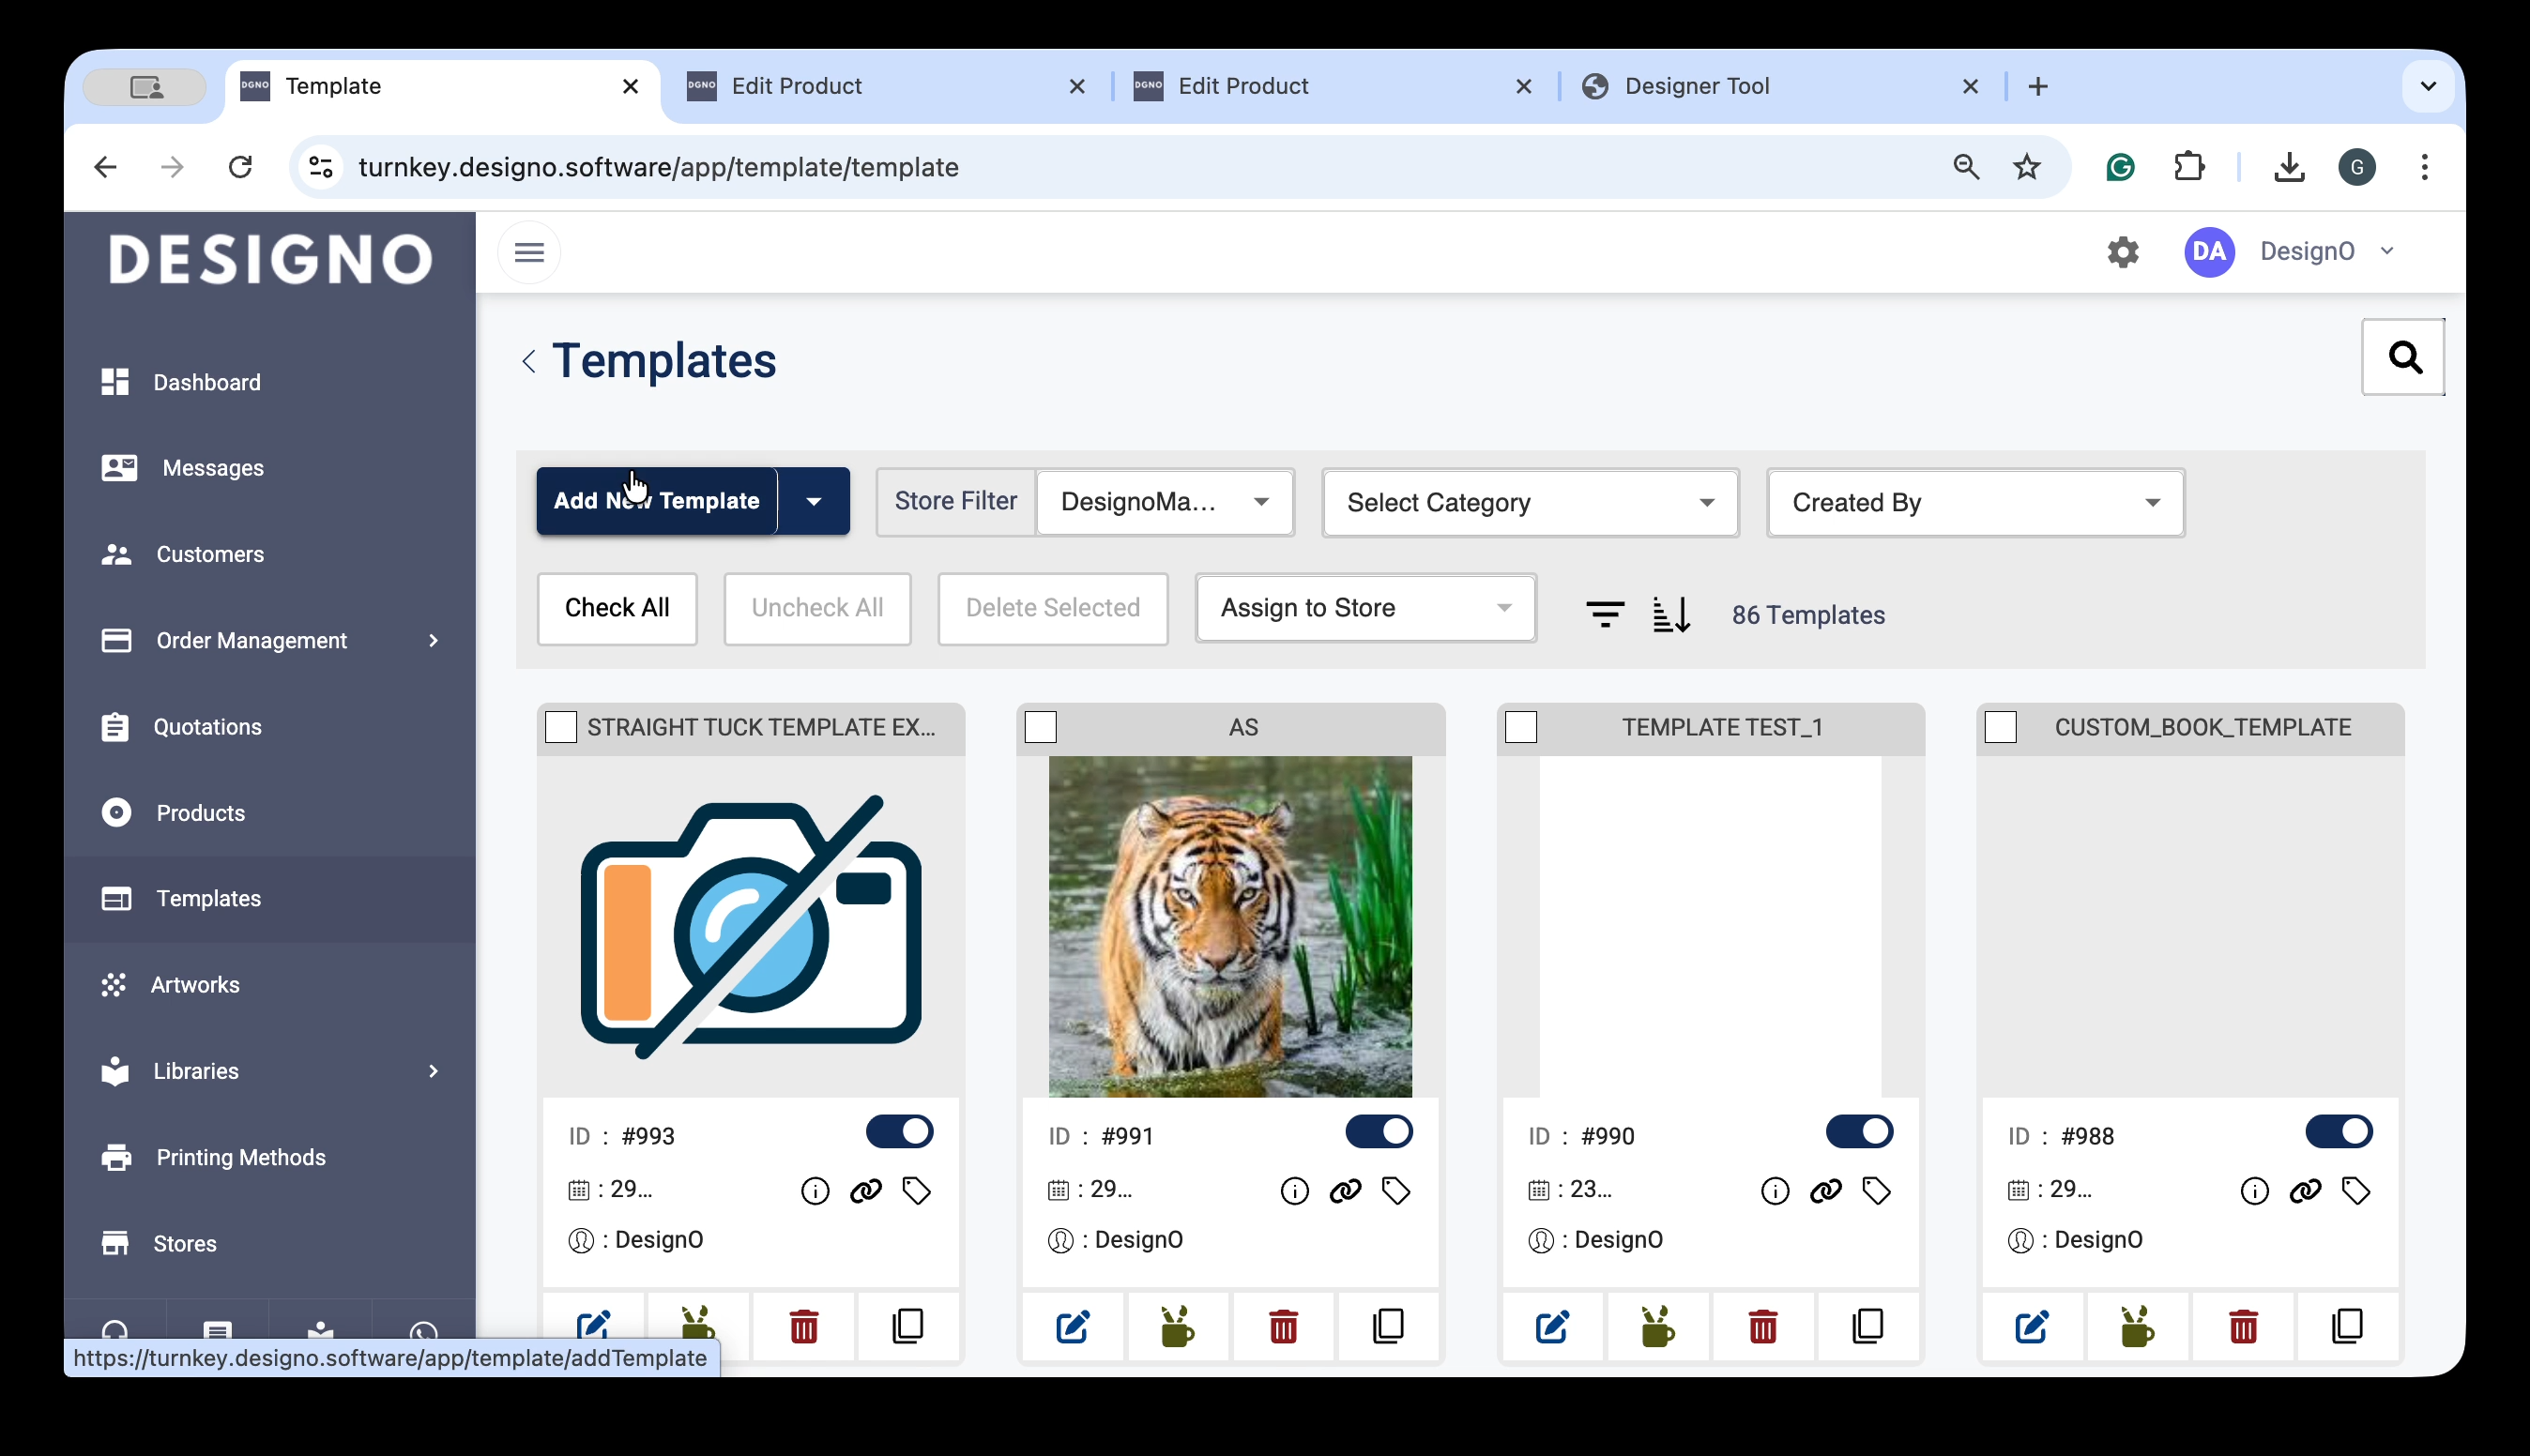Viewport: 2530px width, 1456px height.
Task: Check the TEMPLATE TEST_1 checkbox
Action: pyautogui.click(x=1520, y=726)
